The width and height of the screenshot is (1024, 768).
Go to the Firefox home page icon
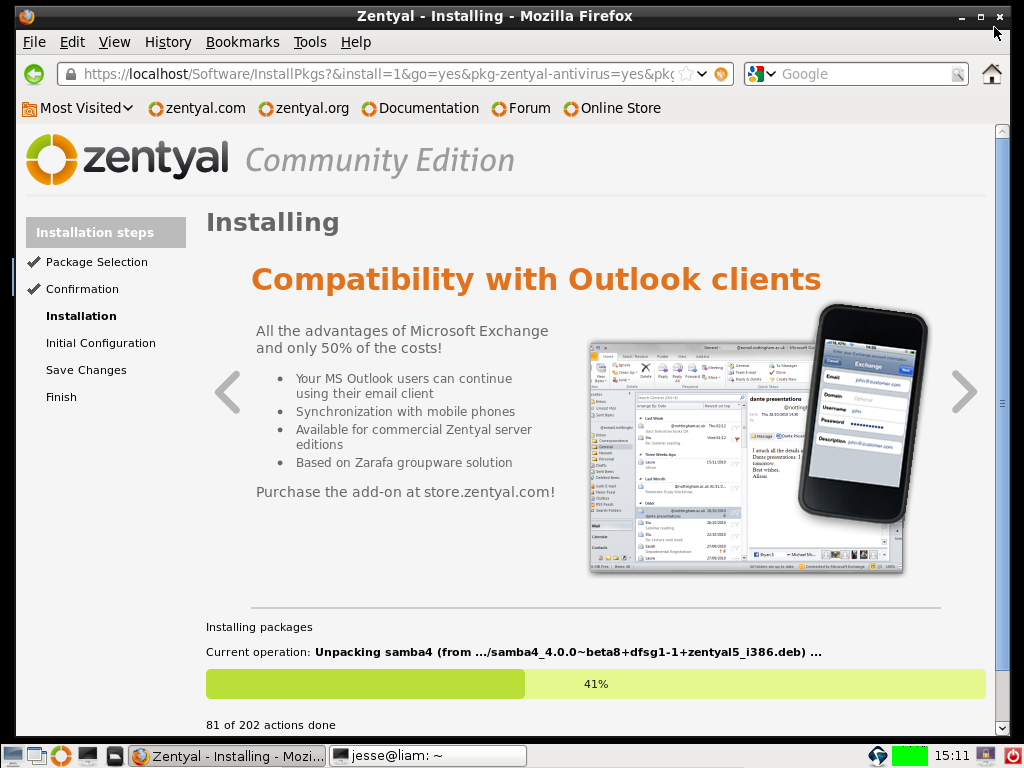[x=992, y=74]
